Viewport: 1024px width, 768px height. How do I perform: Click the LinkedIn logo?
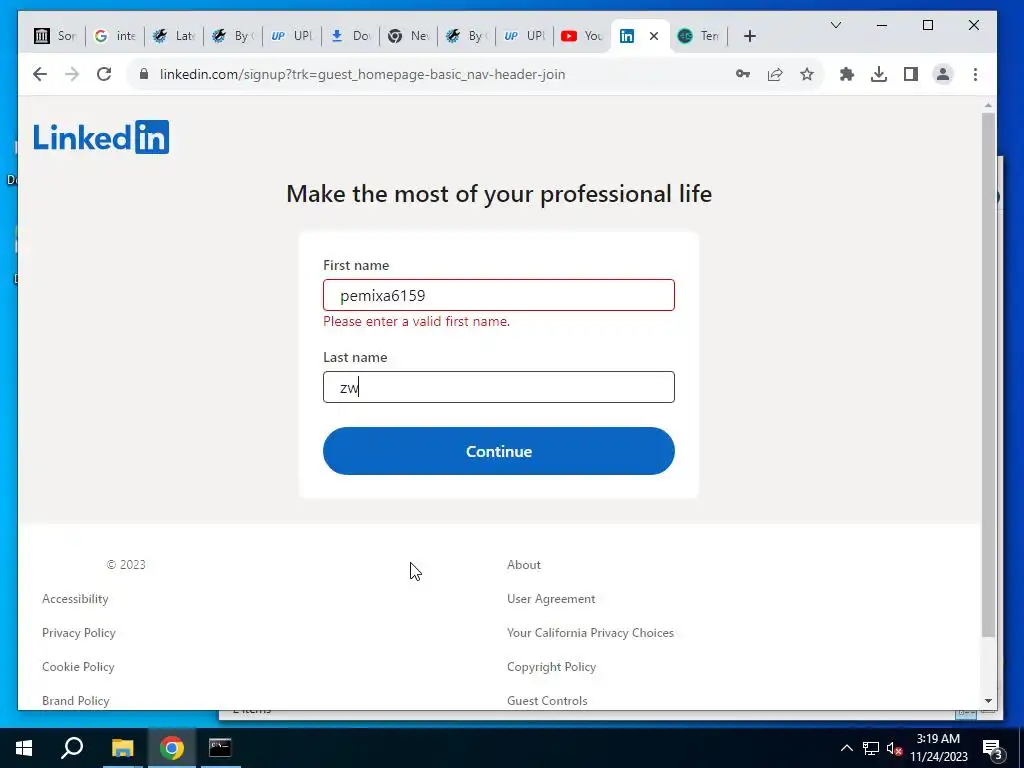click(101, 137)
